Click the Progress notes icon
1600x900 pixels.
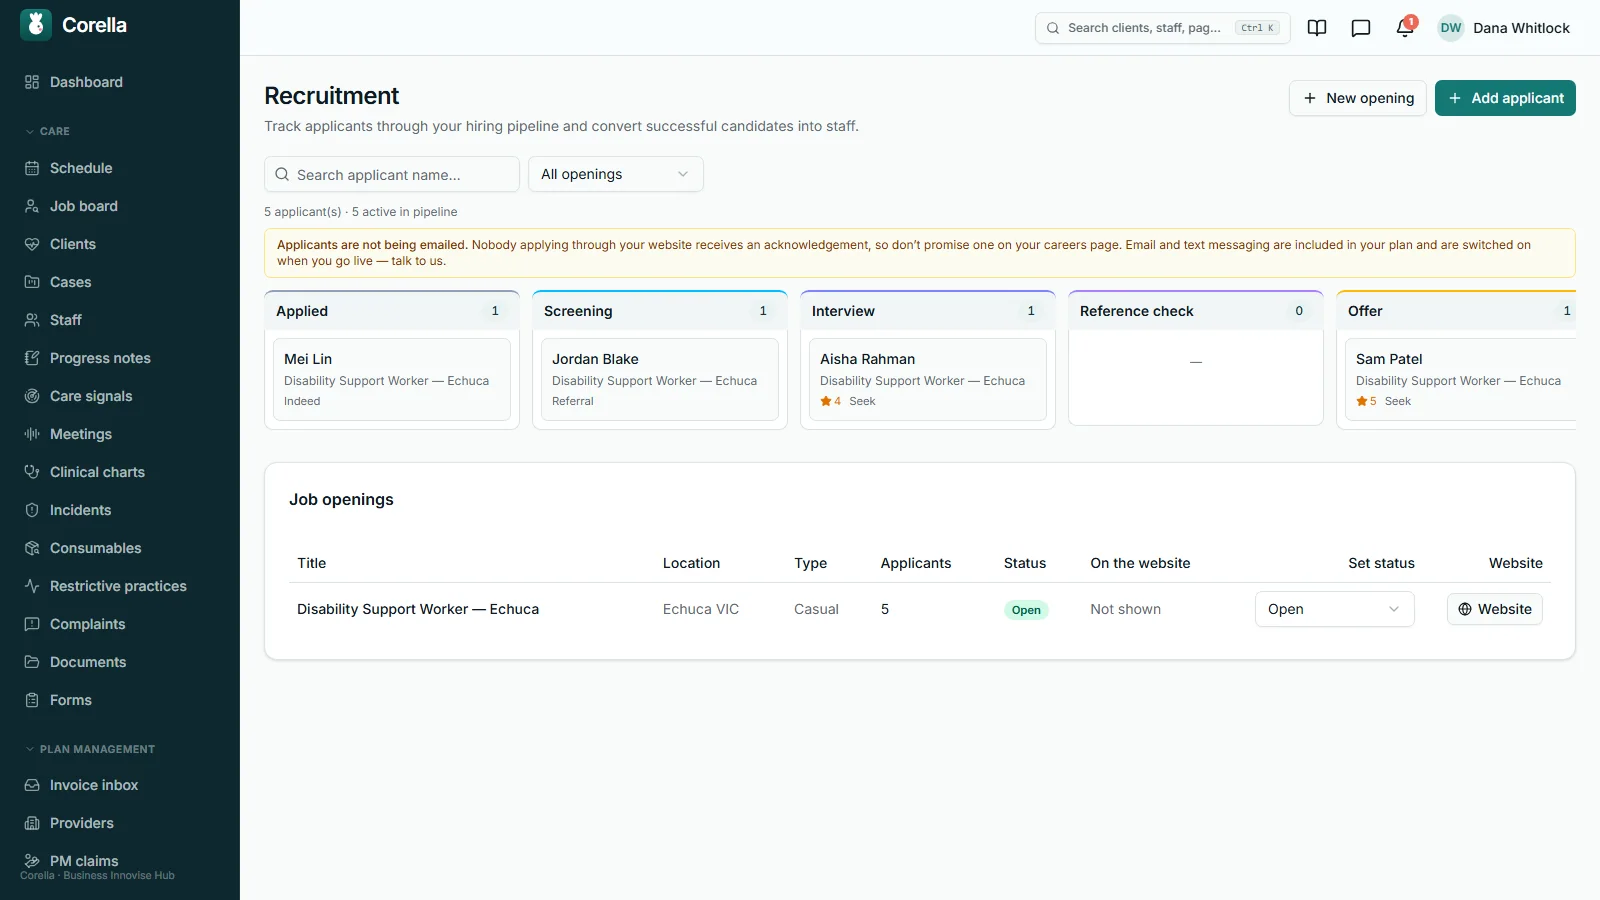[x=32, y=358]
